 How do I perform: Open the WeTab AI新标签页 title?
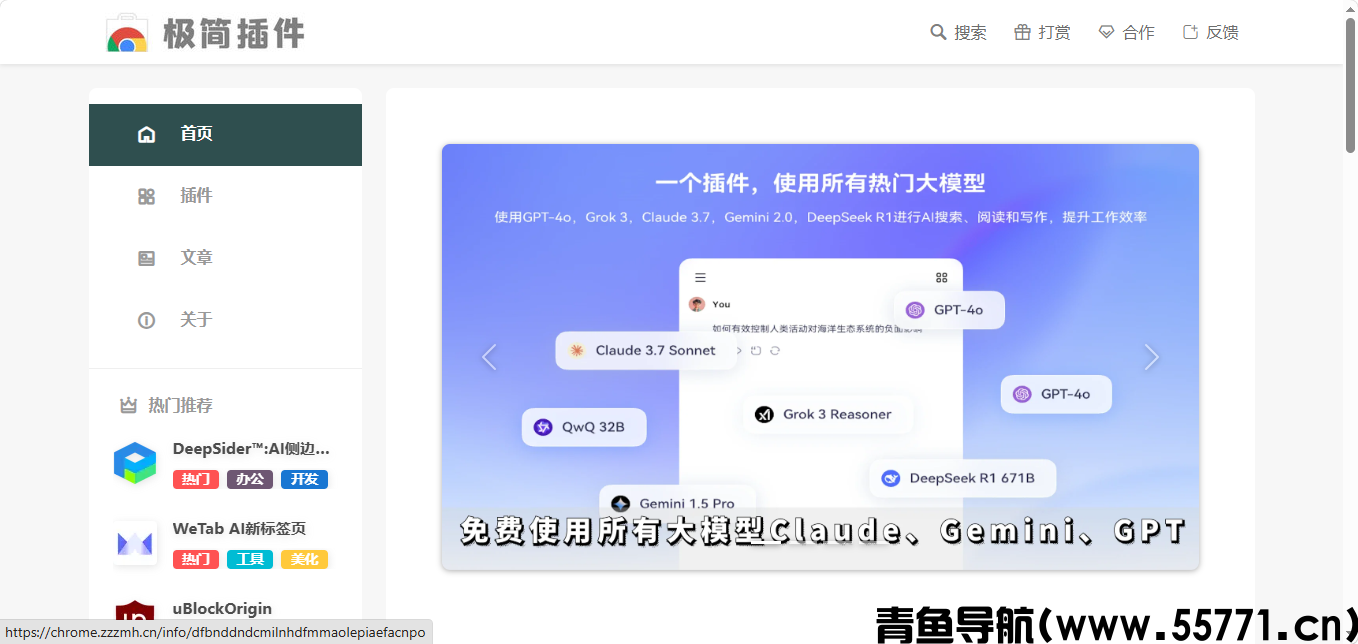(x=239, y=529)
